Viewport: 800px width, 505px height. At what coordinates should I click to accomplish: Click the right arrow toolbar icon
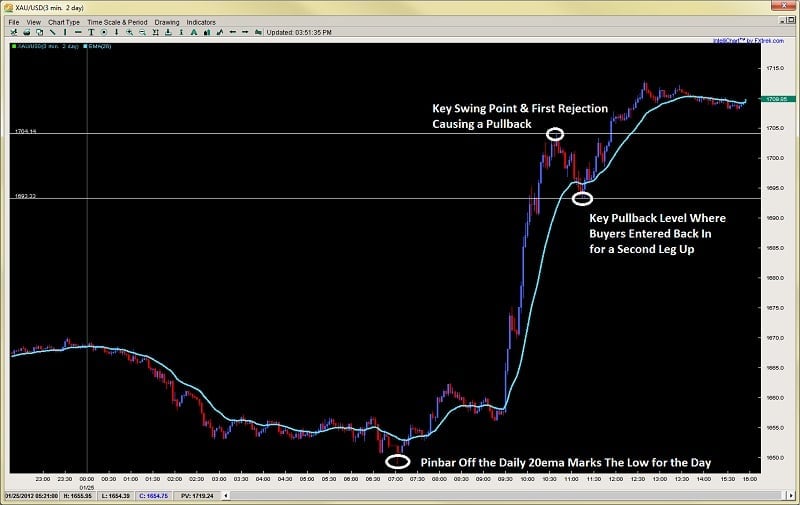coord(245,32)
